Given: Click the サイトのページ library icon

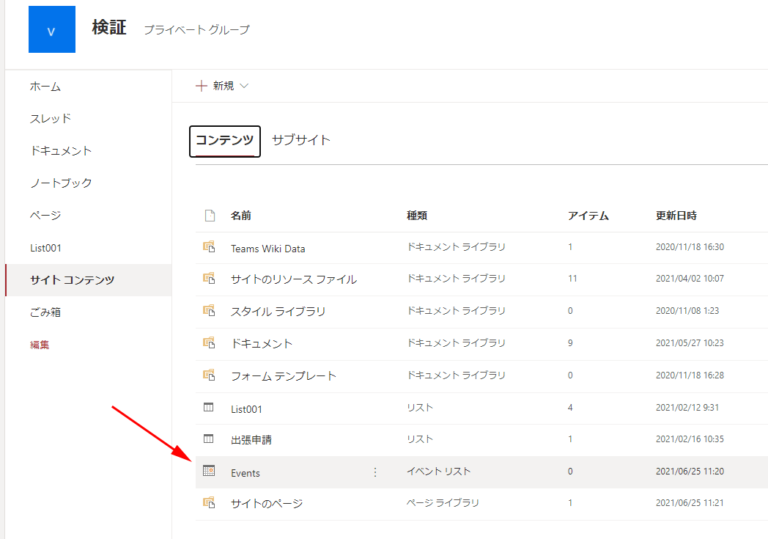Looking at the screenshot, I should pyautogui.click(x=209, y=503).
